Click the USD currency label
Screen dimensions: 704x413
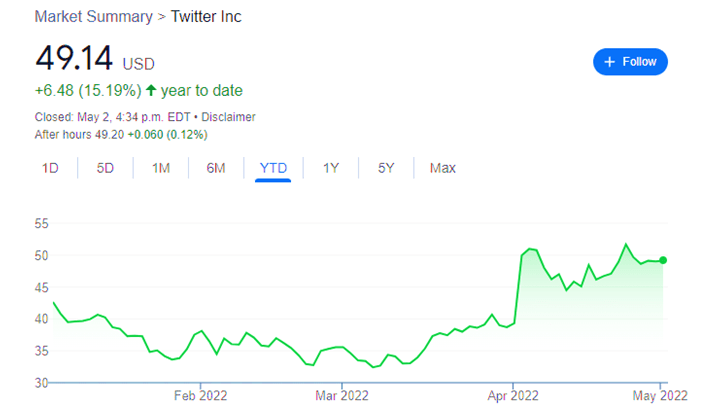[x=138, y=64]
